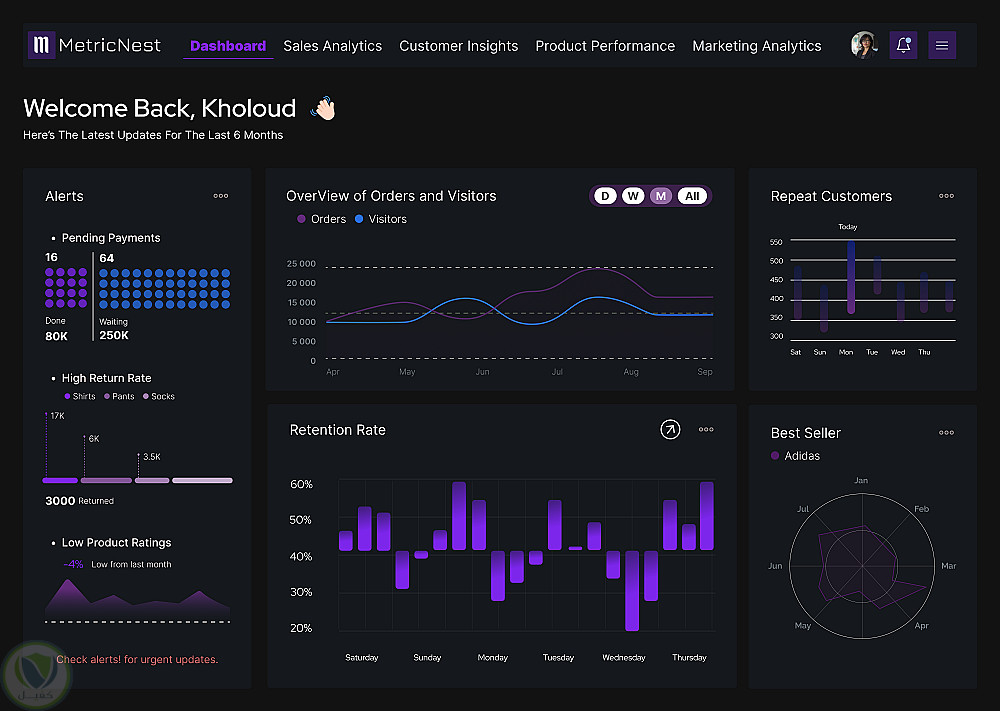Open the hamburger menu icon
Image resolution: width=1000 pixels, height=711 pixels.
pyautogui.click(x=942, y=45)
